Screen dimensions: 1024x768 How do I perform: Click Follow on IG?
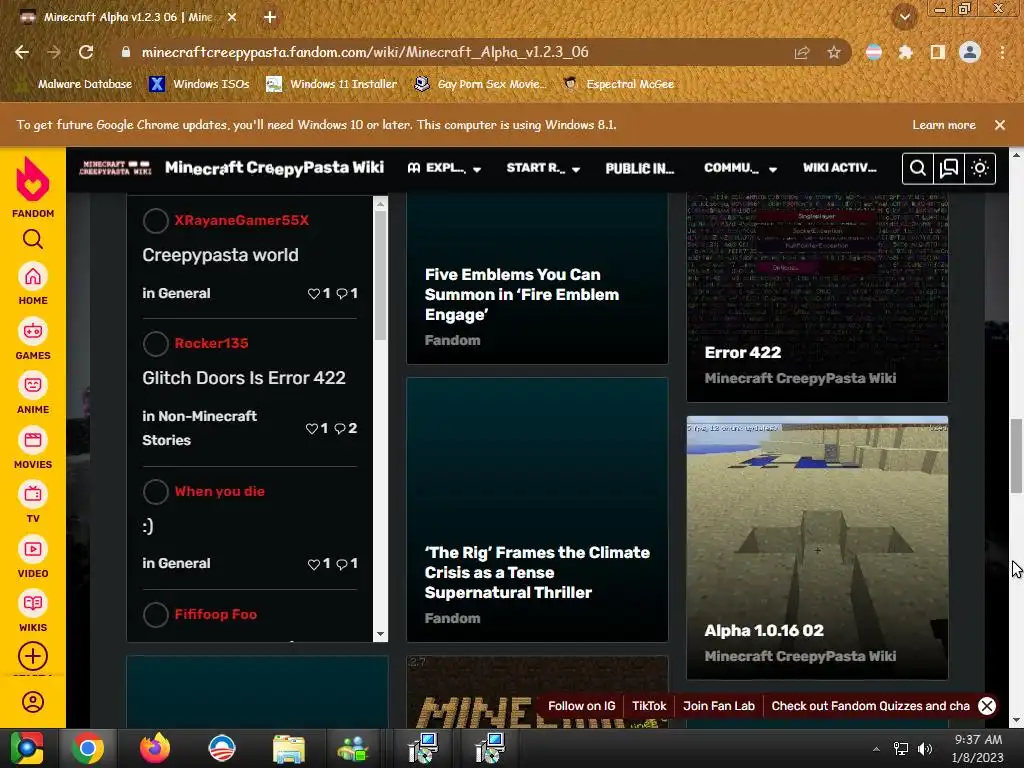(581, 706)
